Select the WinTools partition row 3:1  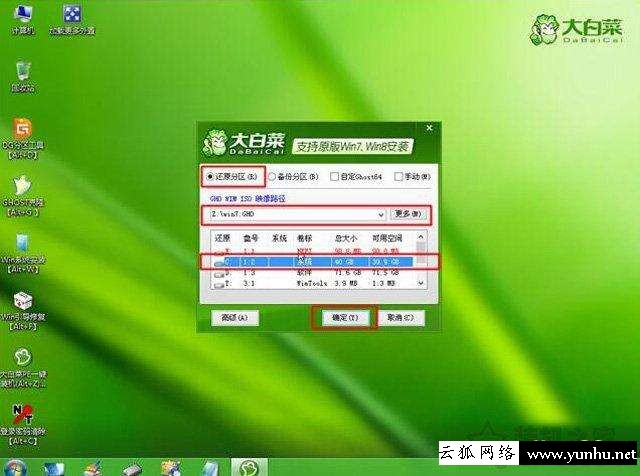pyautogui.click(x=313, y=283)
